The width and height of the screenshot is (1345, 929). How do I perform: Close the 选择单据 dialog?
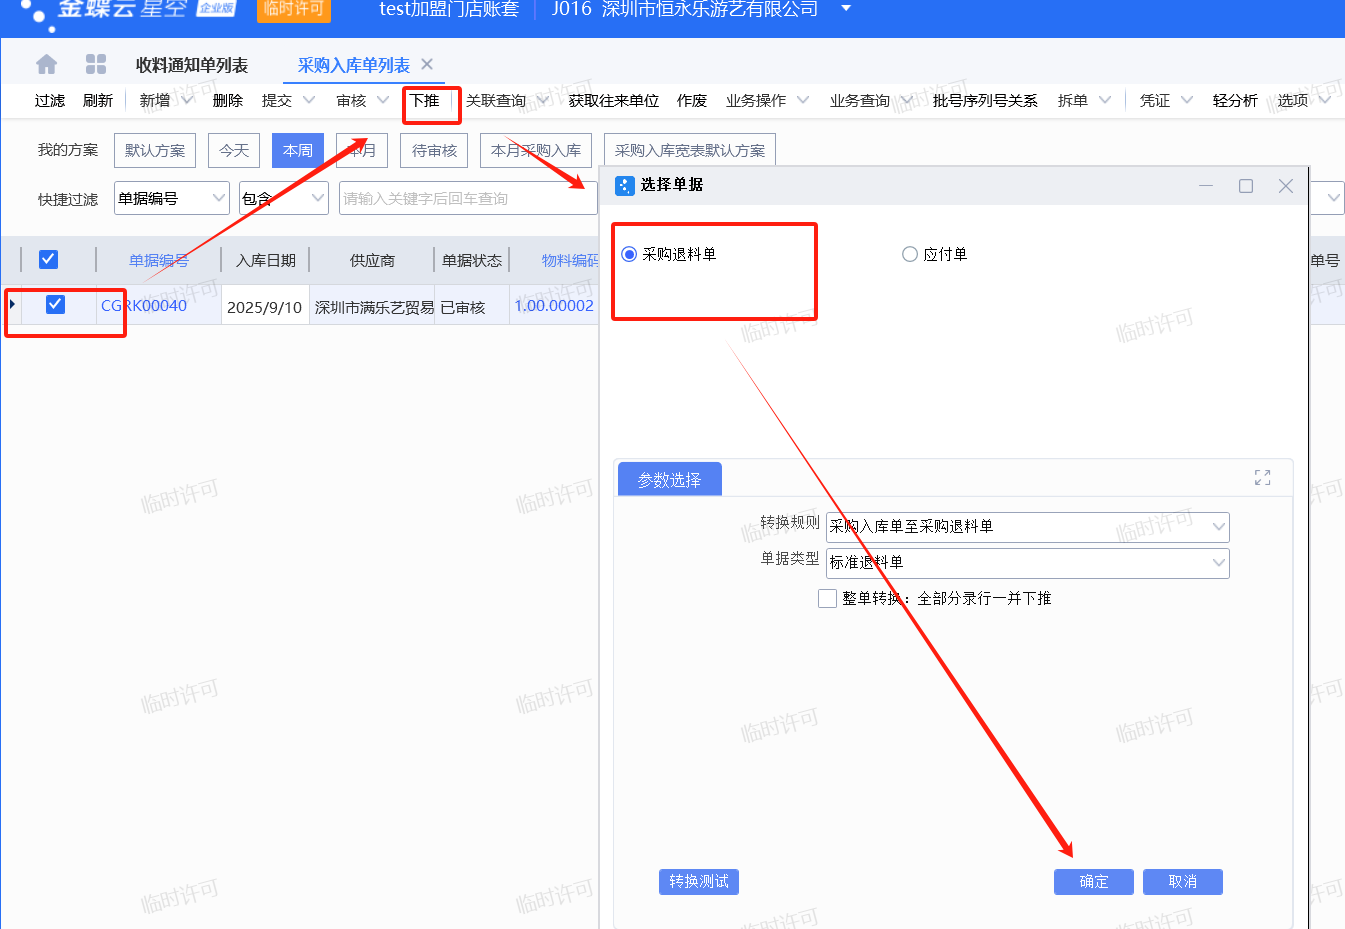coord(1285,186)
